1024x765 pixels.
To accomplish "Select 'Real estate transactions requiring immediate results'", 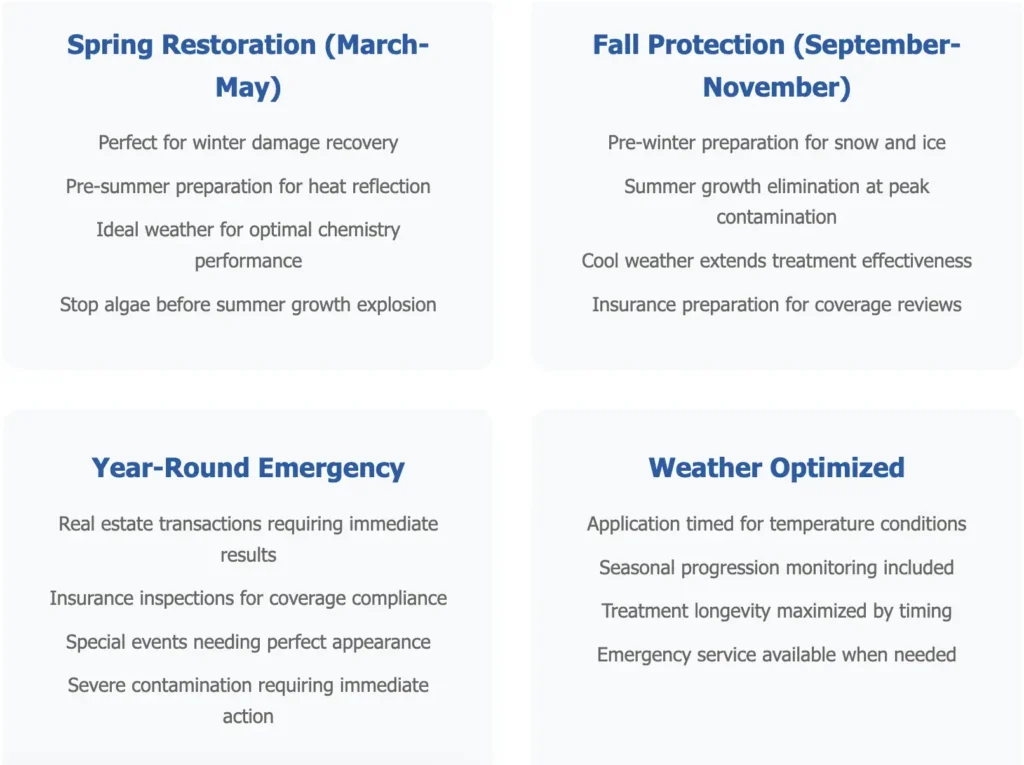I will point(248,539).
